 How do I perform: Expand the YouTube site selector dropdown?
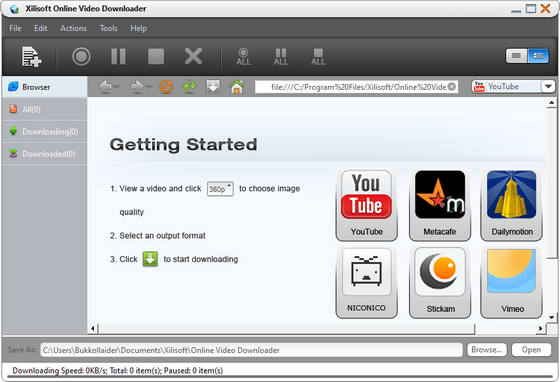pos(548,86)
